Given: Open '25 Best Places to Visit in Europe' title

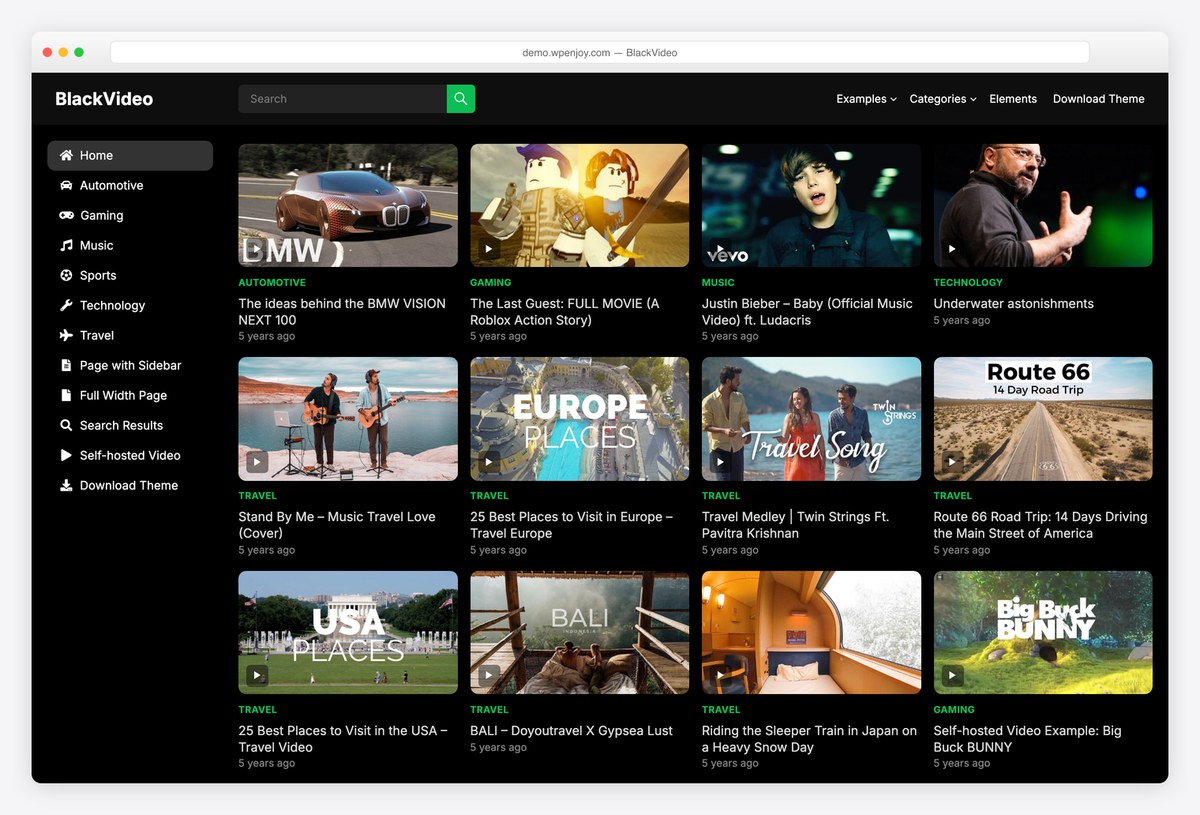Looking at the screenshot, I should tap(571, 525).
